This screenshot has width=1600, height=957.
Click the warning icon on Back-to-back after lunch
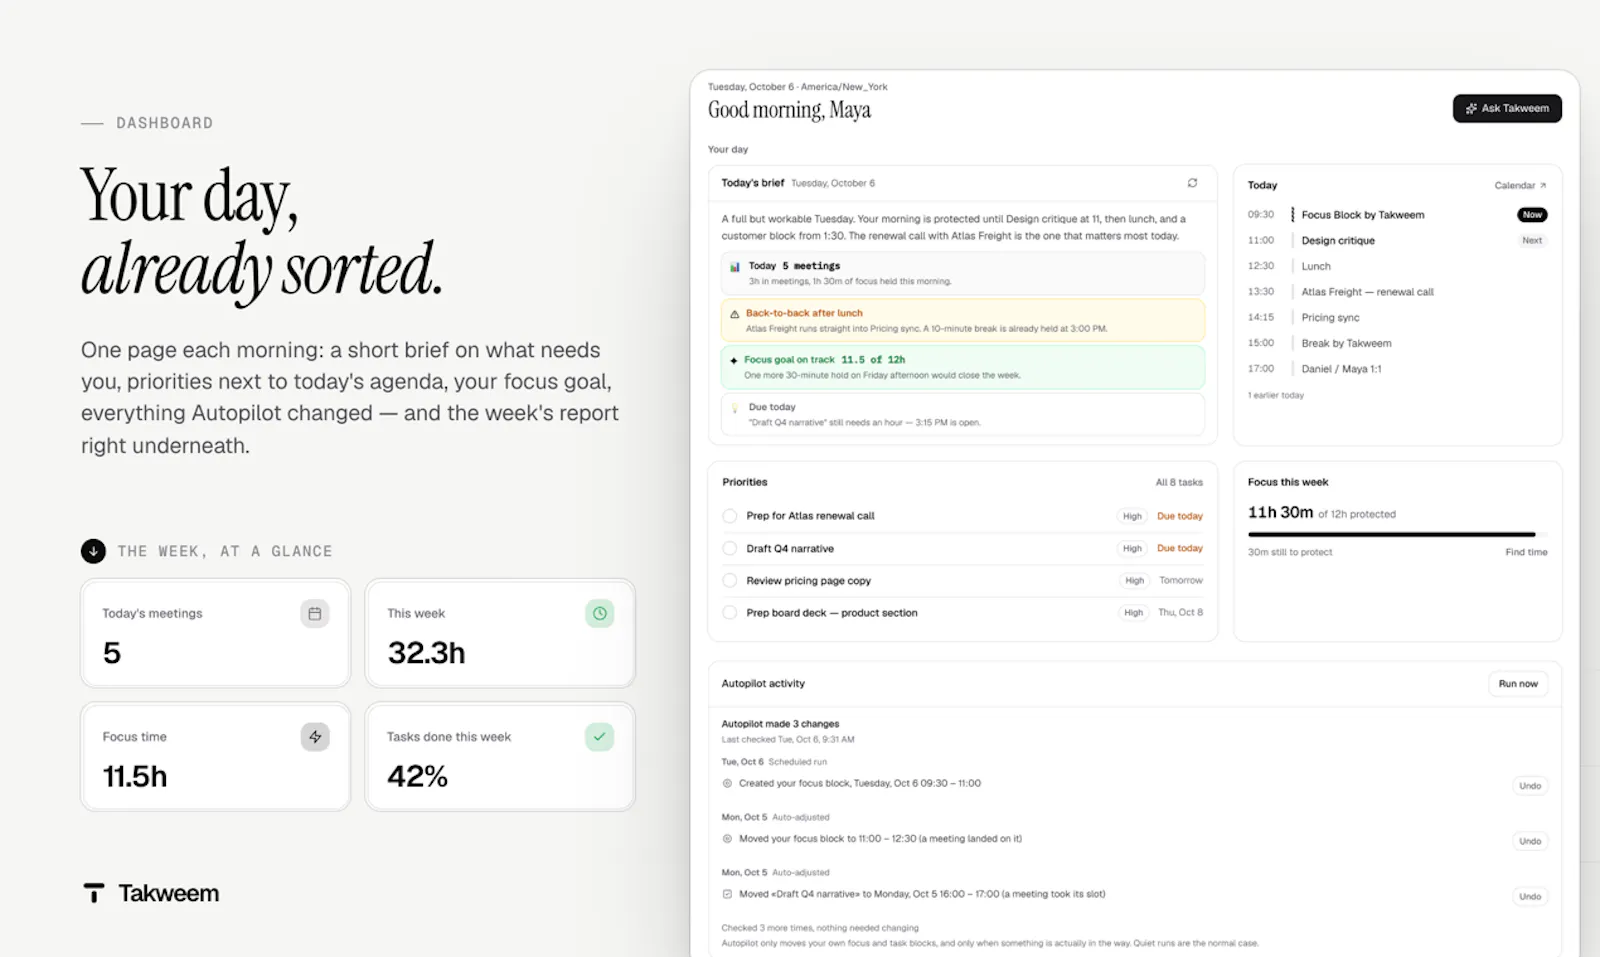pyautogui.click(x=735, y=314)
